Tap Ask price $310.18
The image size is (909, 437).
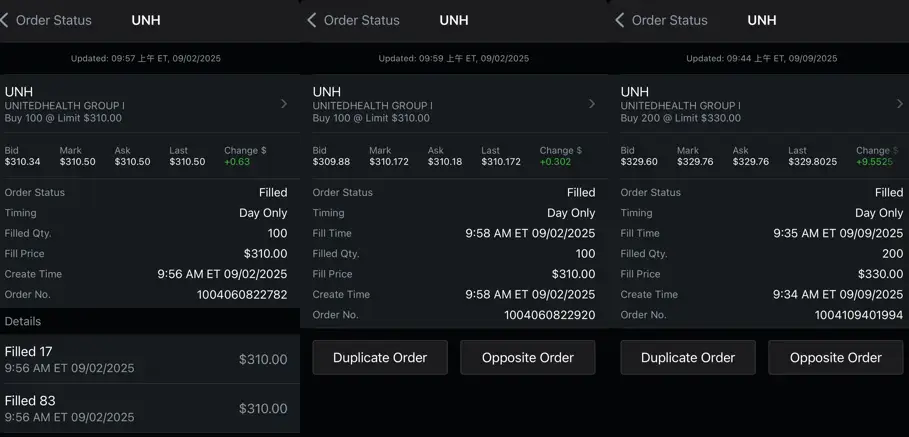(x=445, y=162)
